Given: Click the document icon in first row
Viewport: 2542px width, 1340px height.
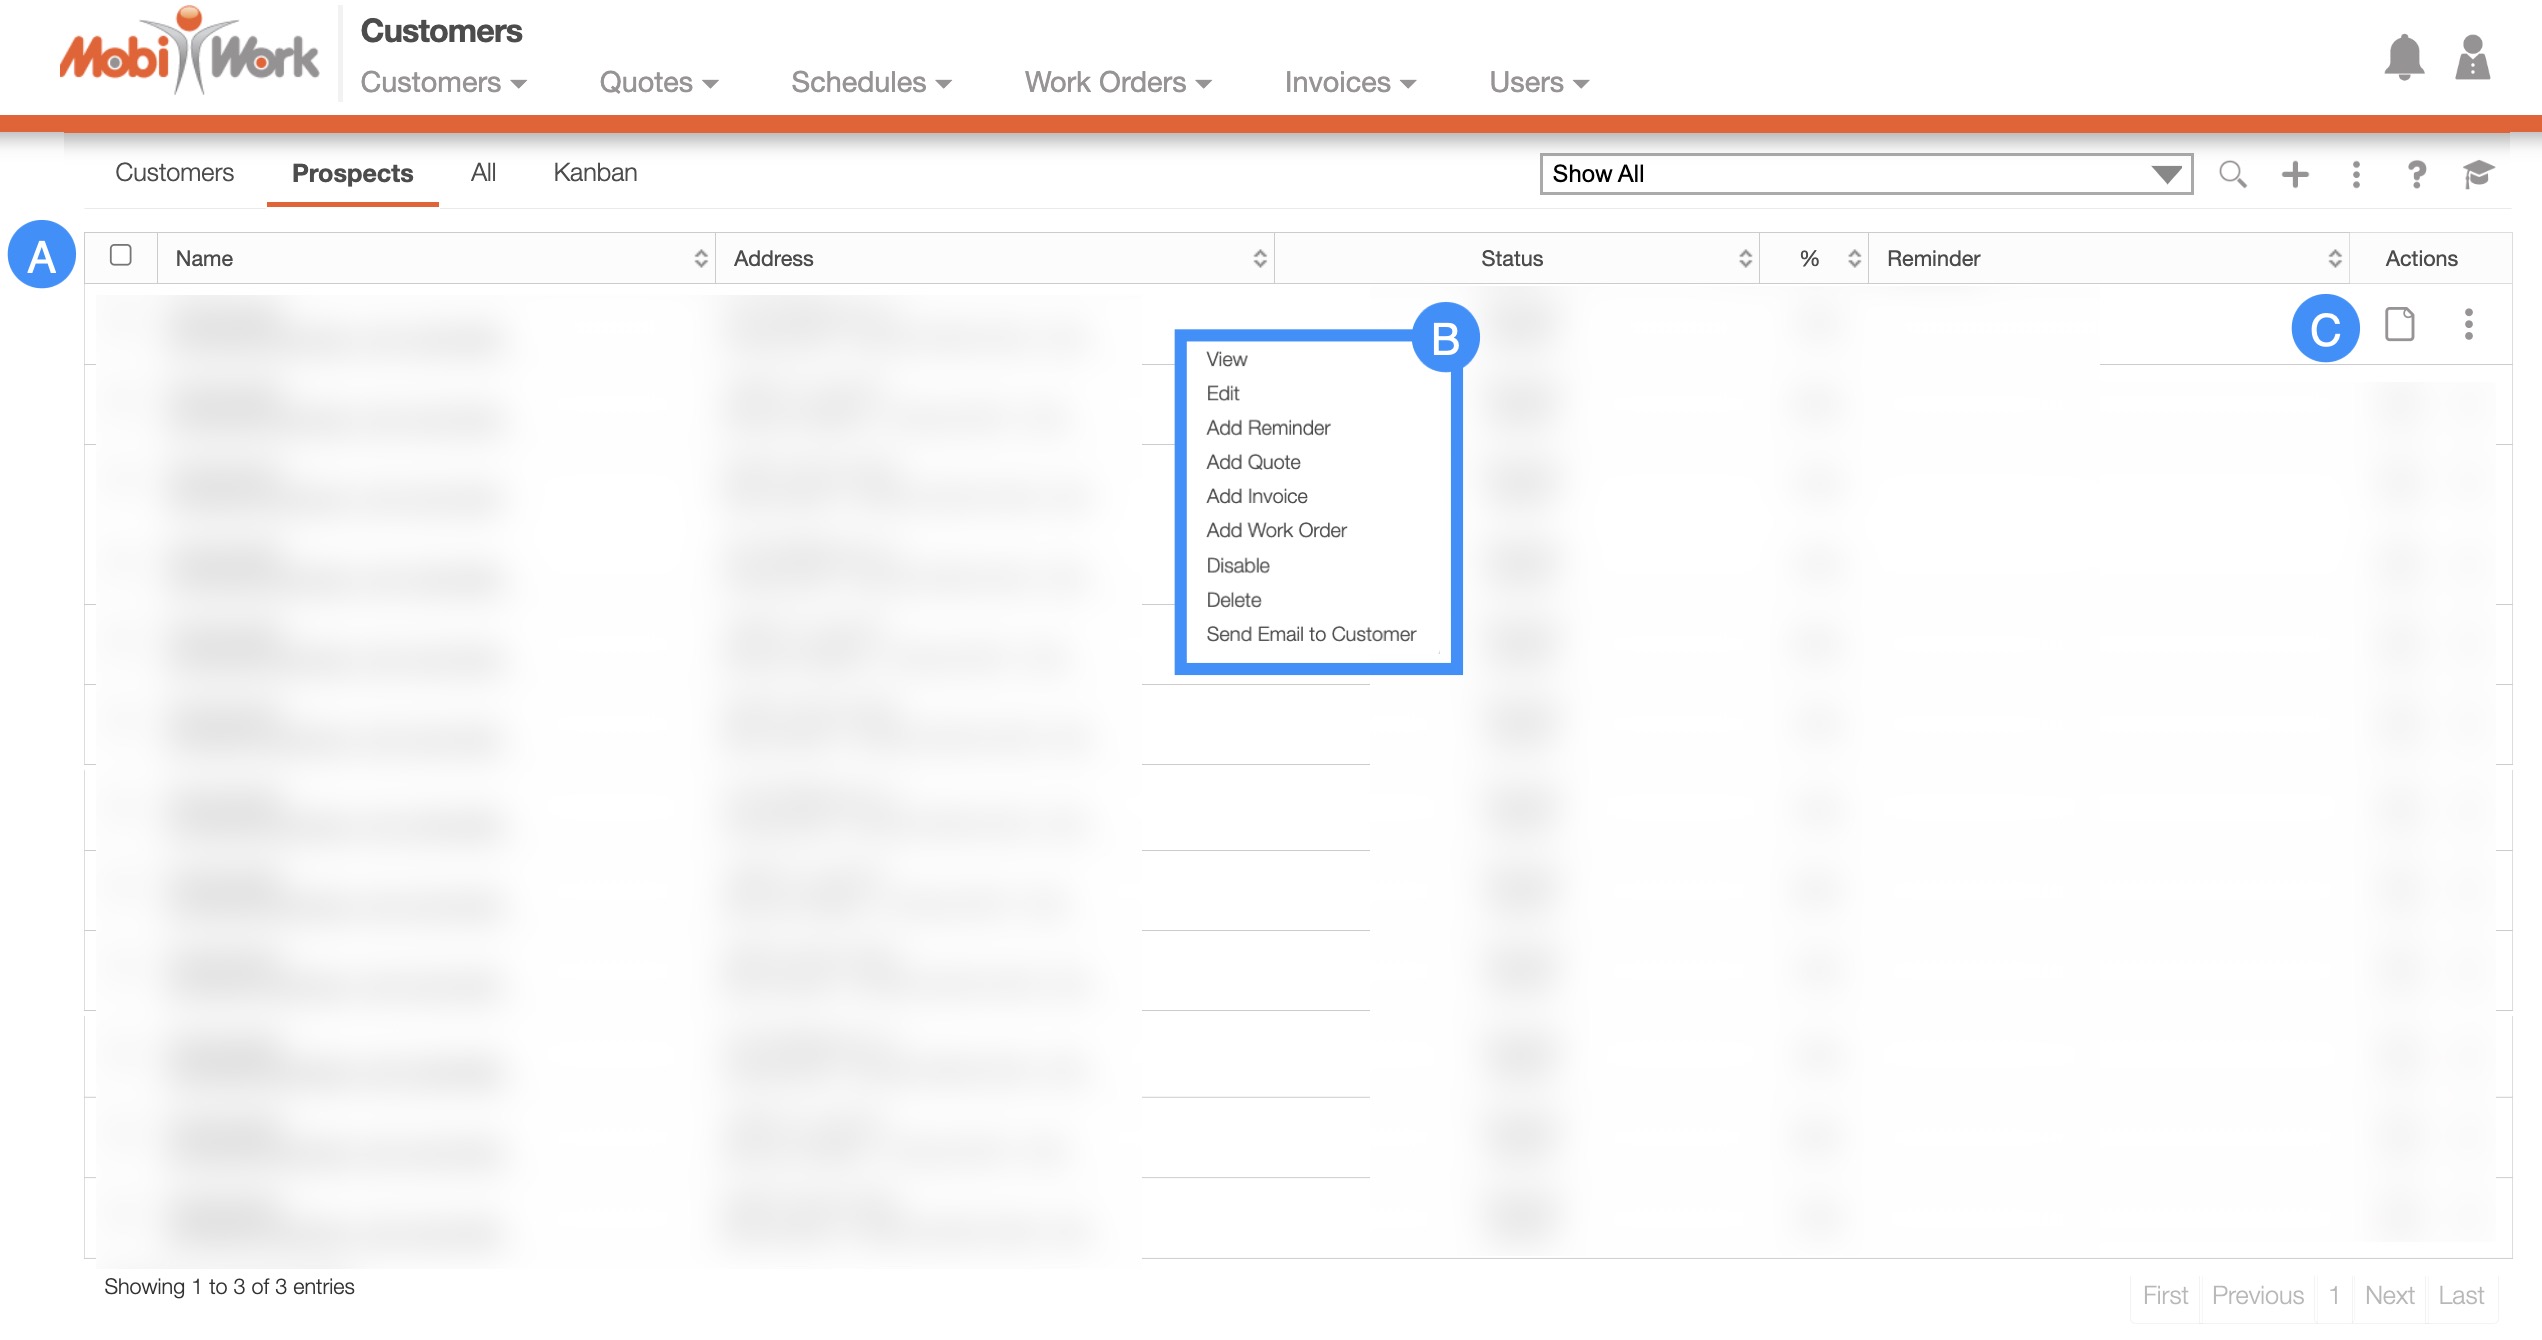Looking at the screenshot, I should tap(2399, 324).
